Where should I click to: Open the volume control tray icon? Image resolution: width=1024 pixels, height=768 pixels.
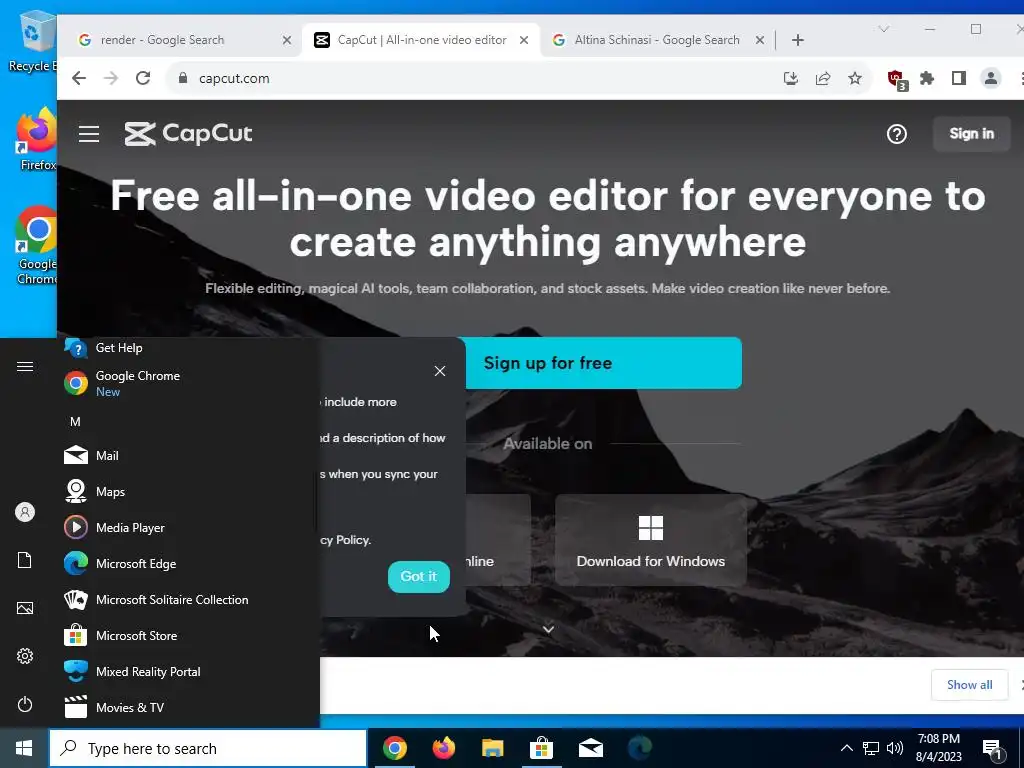click(895, 748)
